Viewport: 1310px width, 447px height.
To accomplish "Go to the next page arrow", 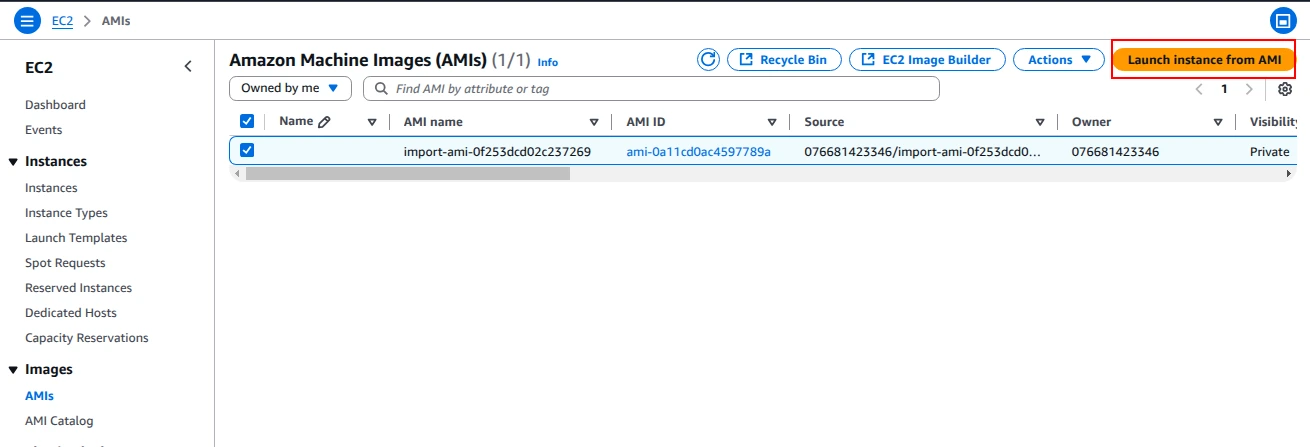I will tap(1248, 89).
